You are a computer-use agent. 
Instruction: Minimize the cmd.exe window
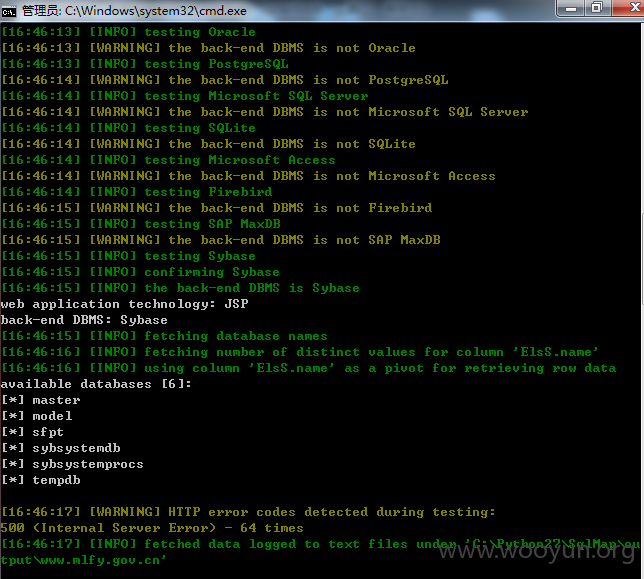[x=571, y=8]
